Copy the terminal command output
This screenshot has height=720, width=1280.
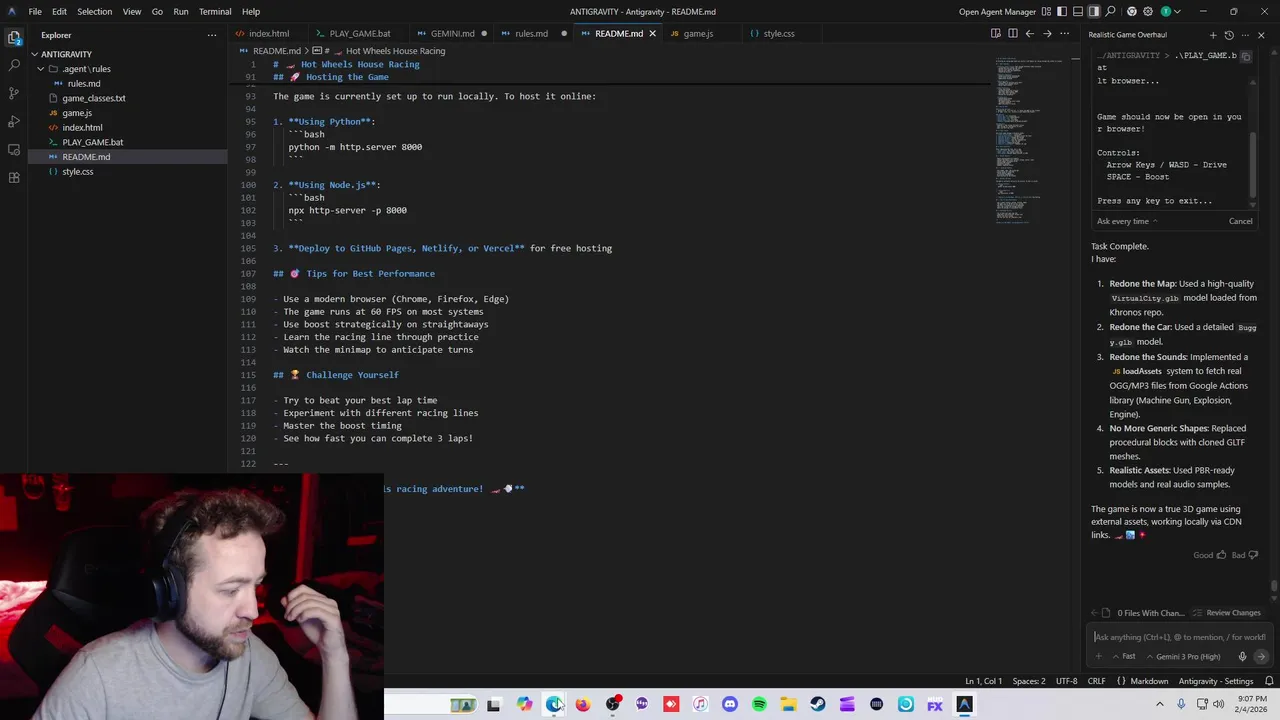[x=1246, y=56]
